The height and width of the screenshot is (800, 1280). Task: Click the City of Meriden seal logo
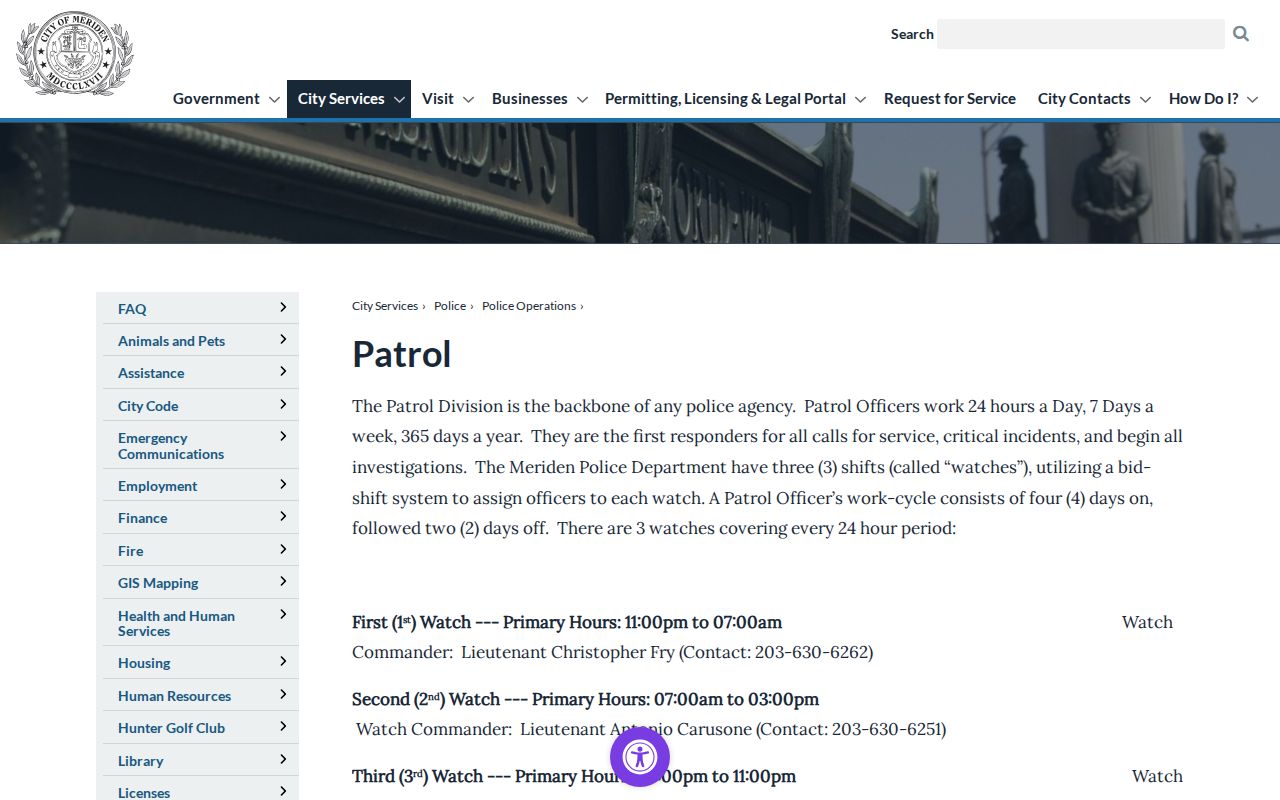point(75,53)
